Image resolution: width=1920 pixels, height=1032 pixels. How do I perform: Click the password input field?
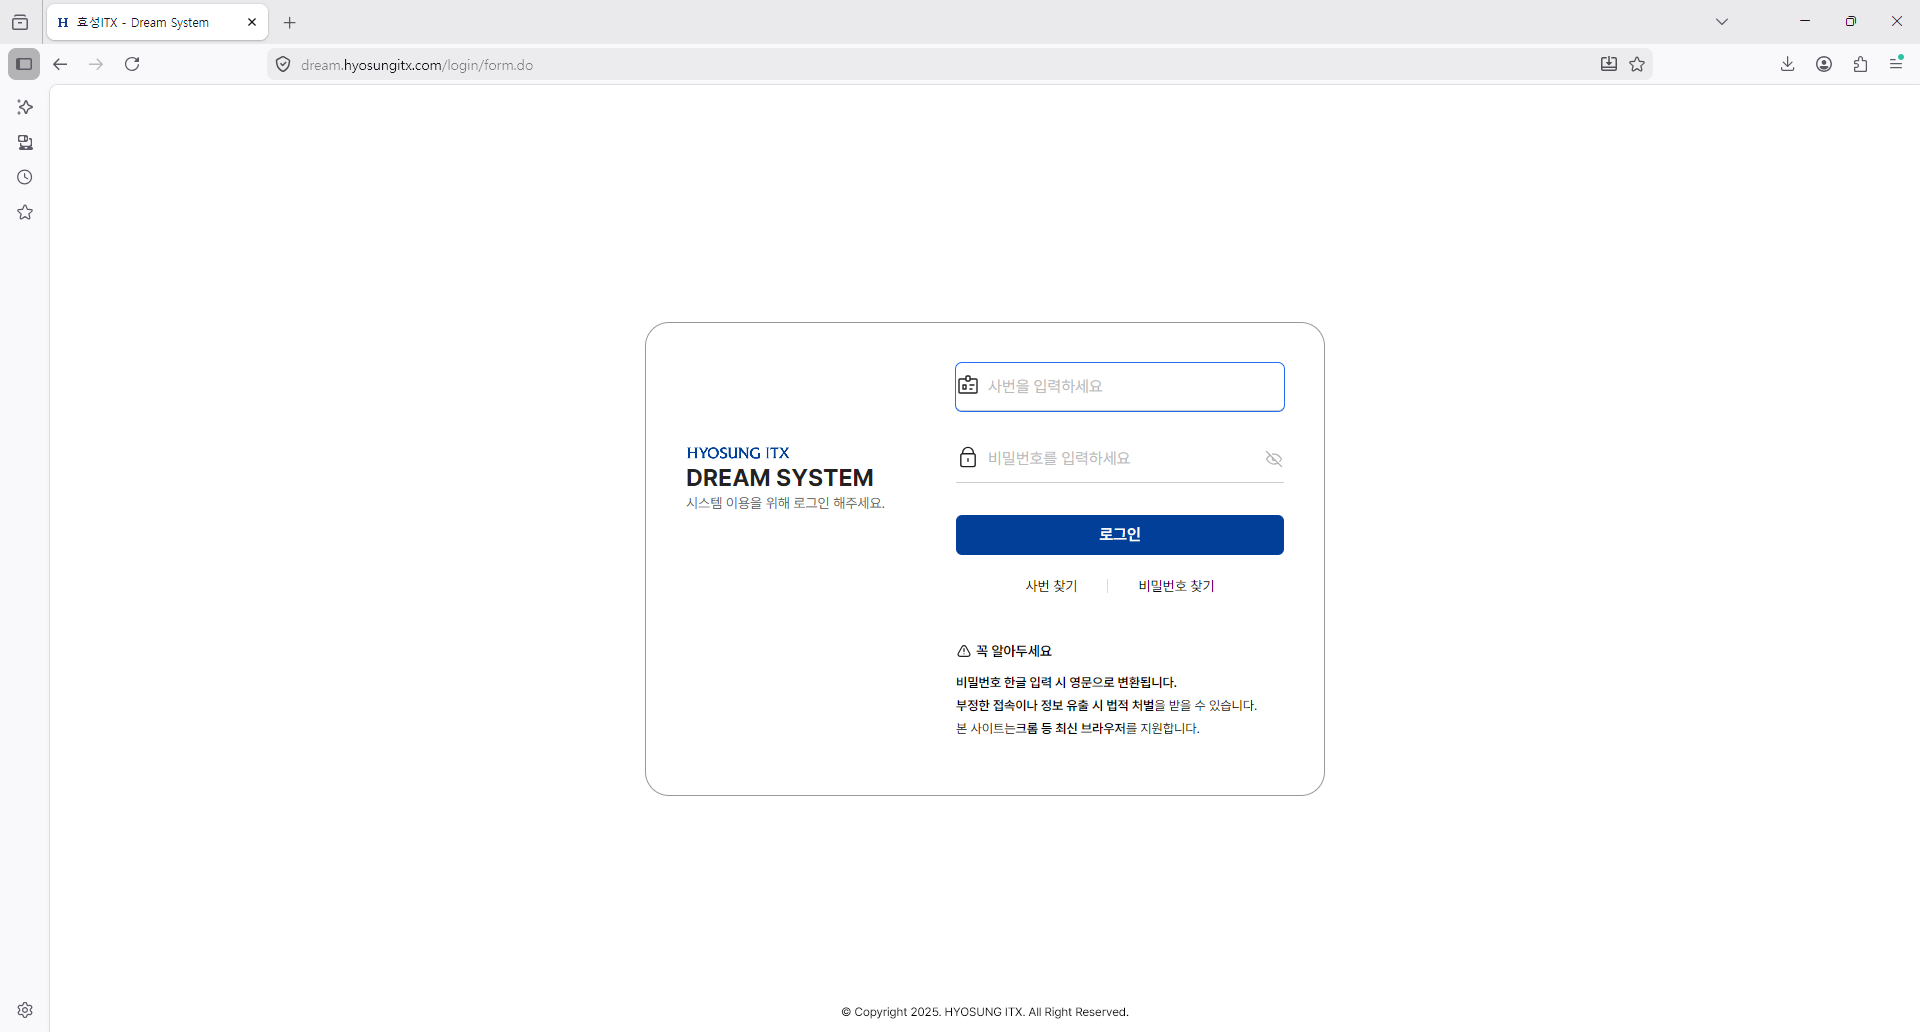pos(1120,458)
